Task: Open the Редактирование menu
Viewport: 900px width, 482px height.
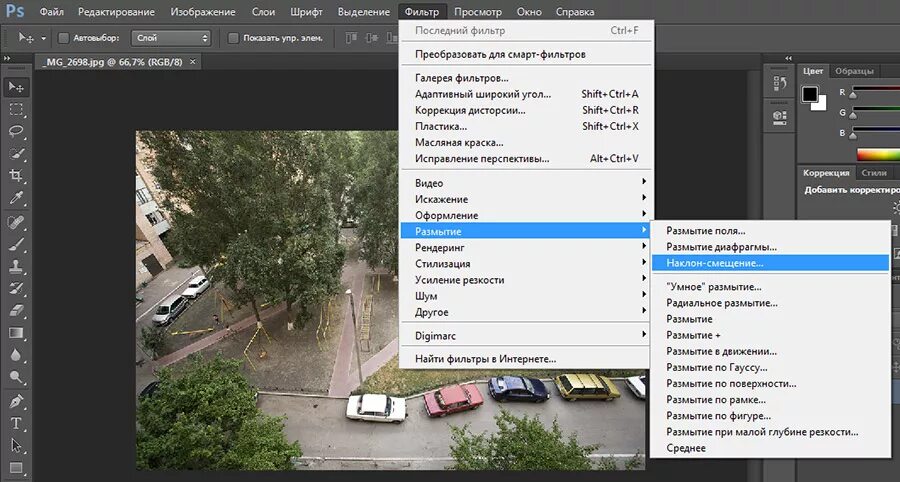Action: 117,11
